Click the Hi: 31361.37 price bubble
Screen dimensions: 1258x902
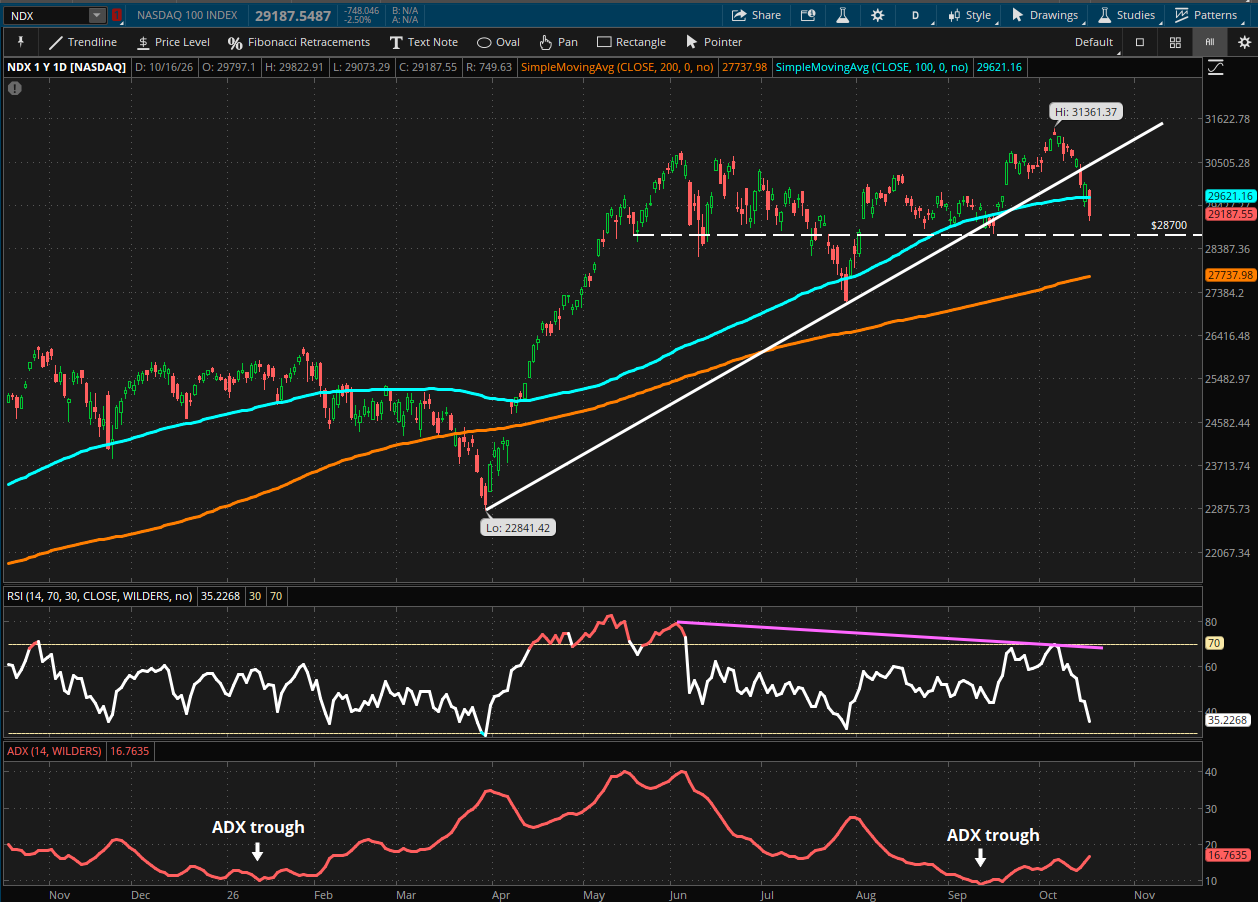tap(1084, 112)
